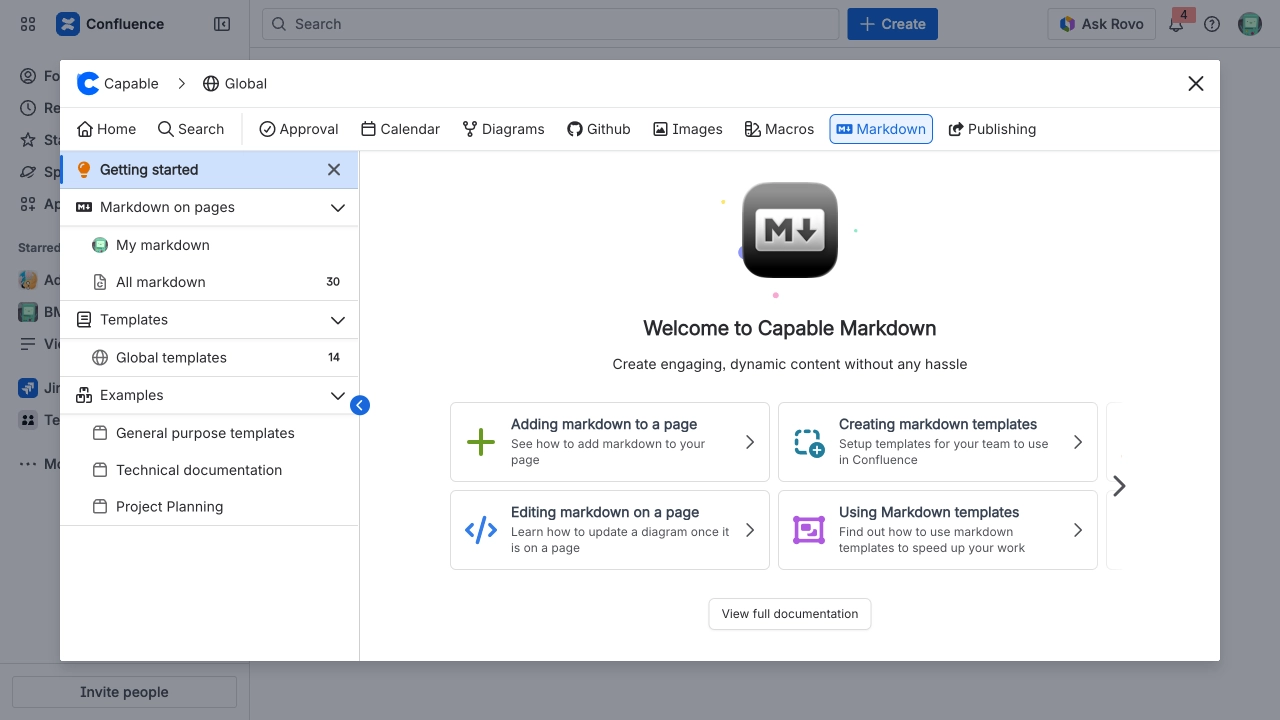Open the Search tab in Capable
This screenshot has width=1280, height=720.
coord(191,129)
